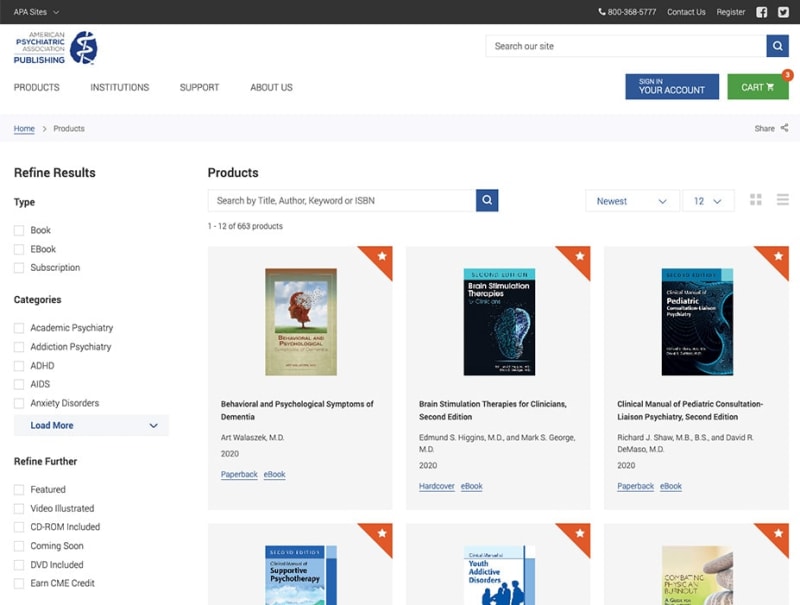Click Contact Us in top bar

point(686,12)
